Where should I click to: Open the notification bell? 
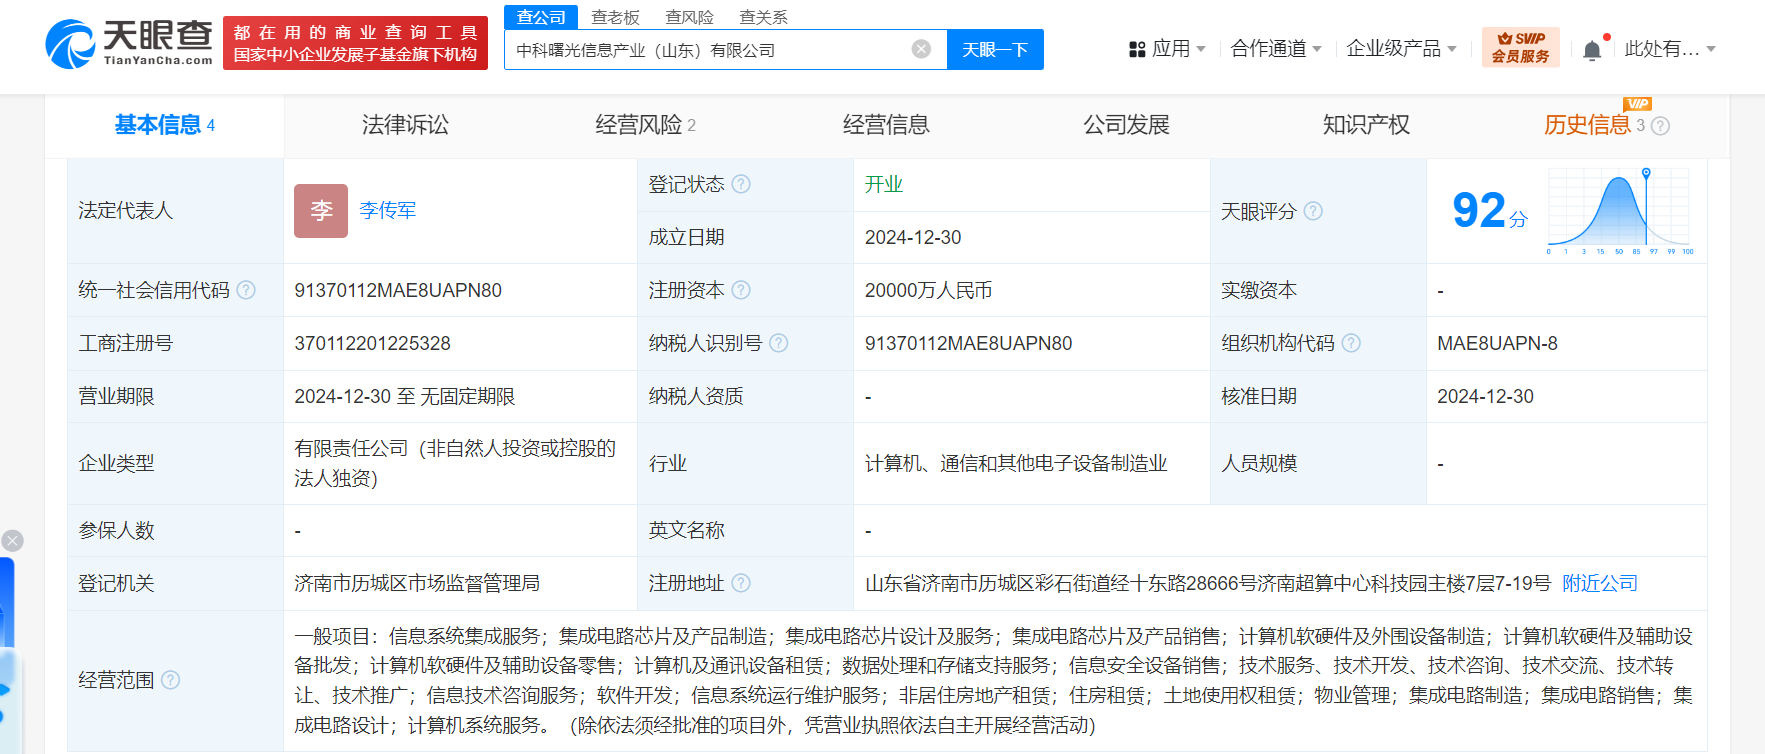(x=1592, y=50)
